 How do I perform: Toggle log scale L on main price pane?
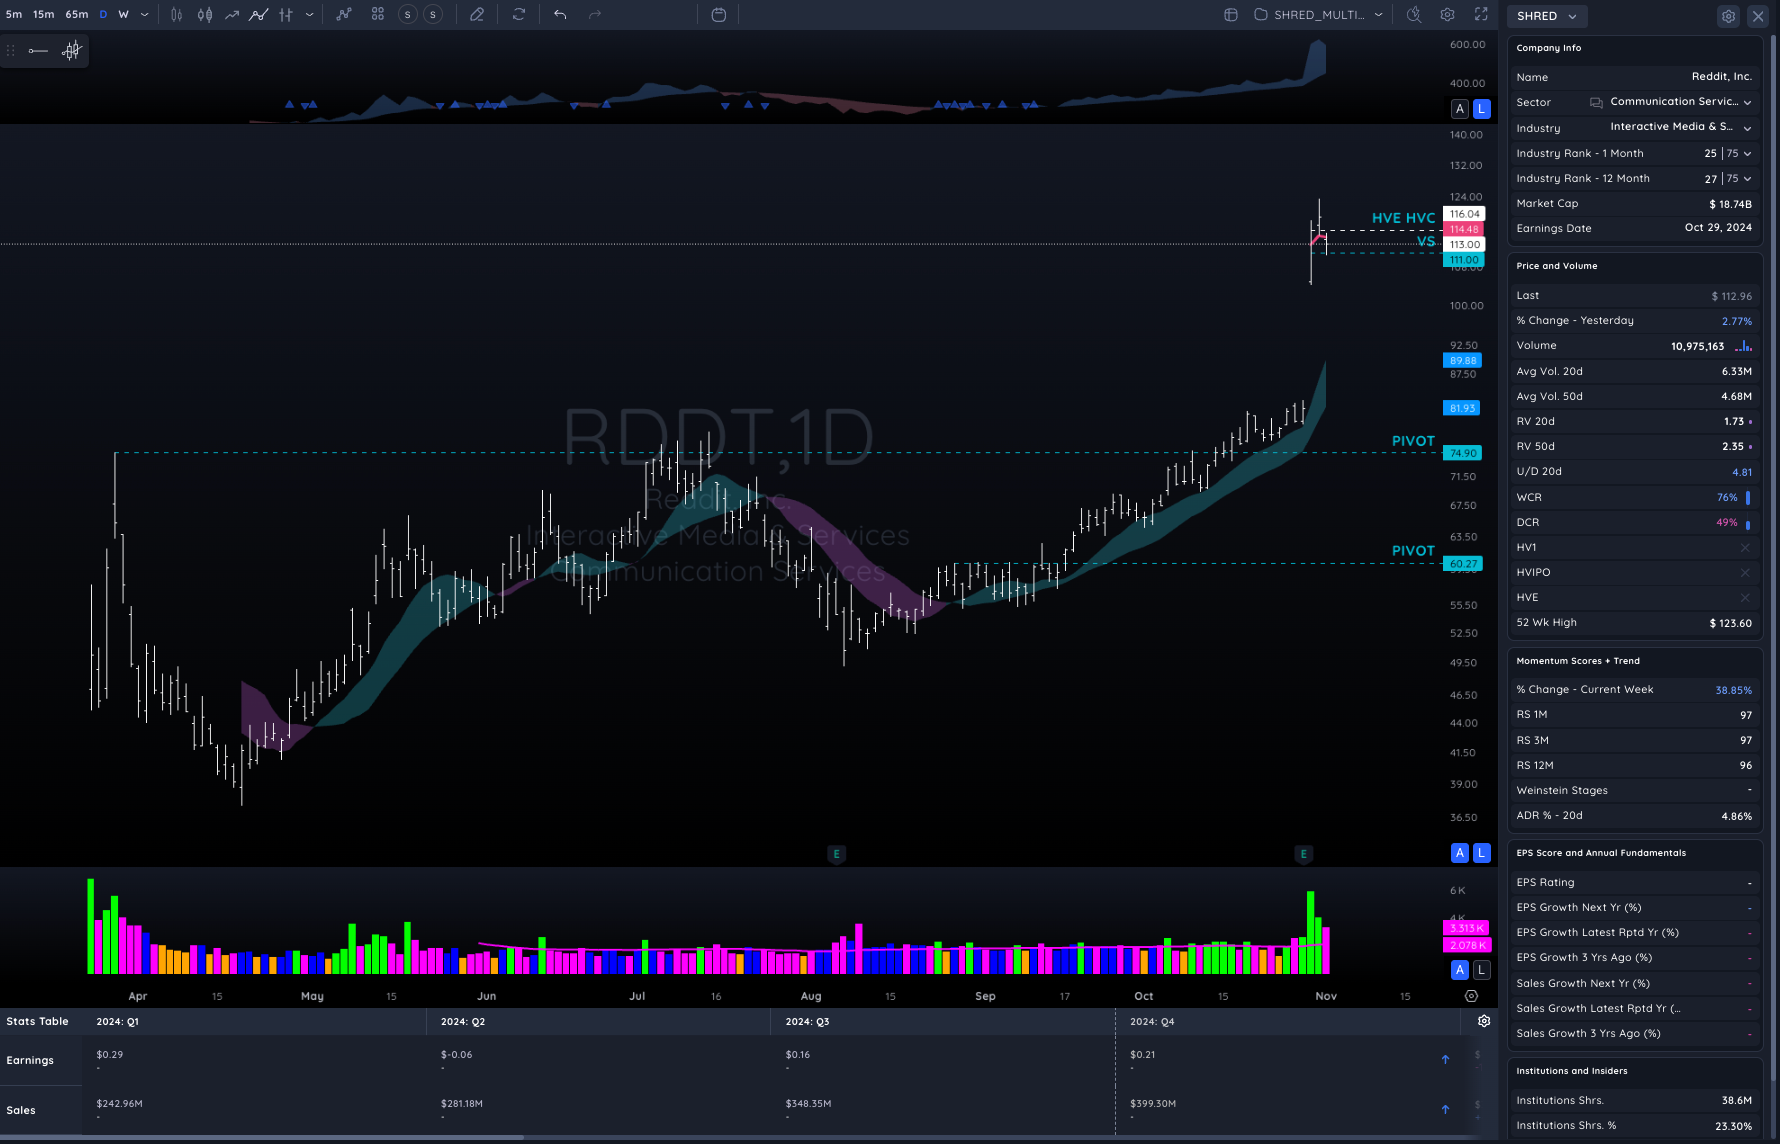[1481, 853]
